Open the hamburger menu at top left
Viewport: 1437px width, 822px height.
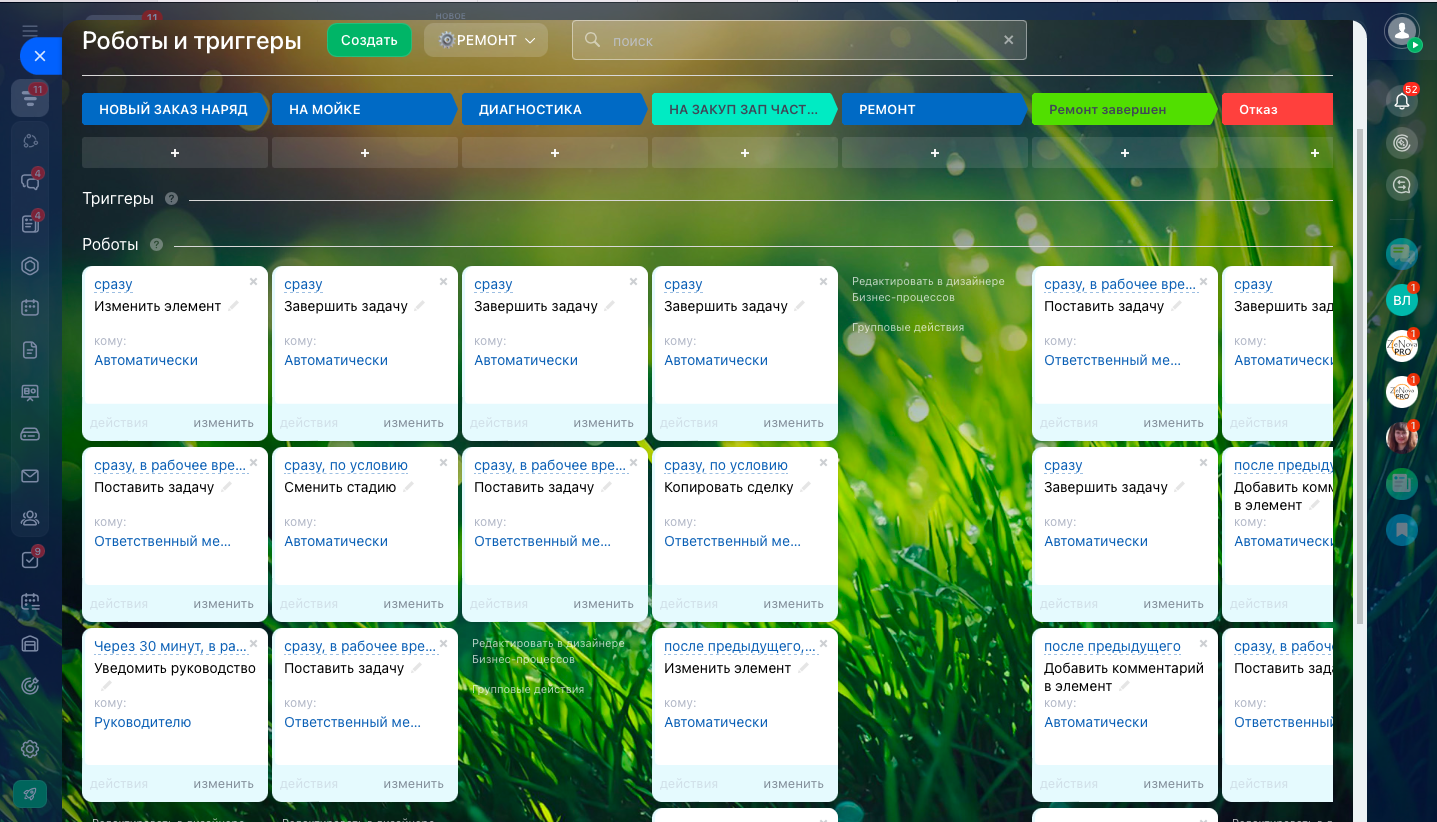click(30, 31)
